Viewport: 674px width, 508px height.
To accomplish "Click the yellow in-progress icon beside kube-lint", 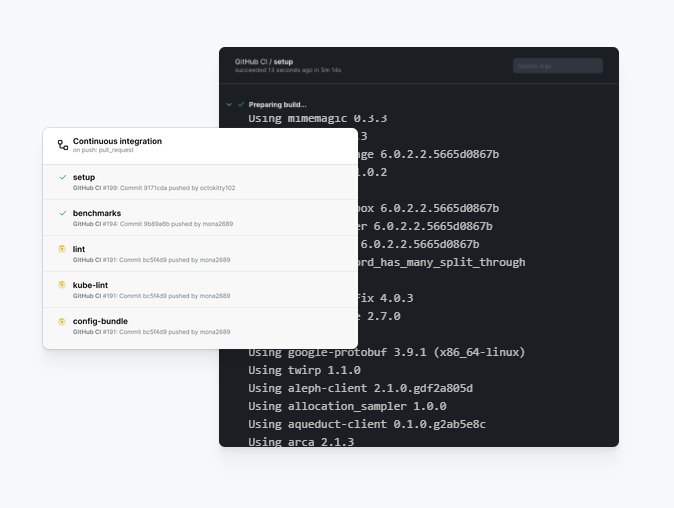I will click(x=62, y=285).
